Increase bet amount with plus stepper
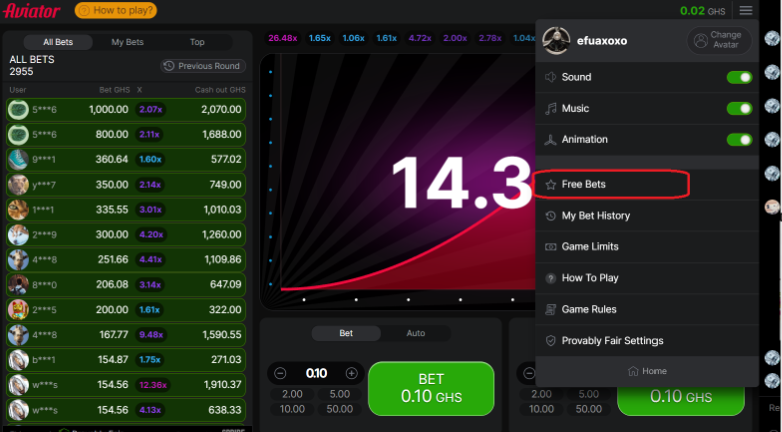The image size is (782, 432). coord(351,373)
